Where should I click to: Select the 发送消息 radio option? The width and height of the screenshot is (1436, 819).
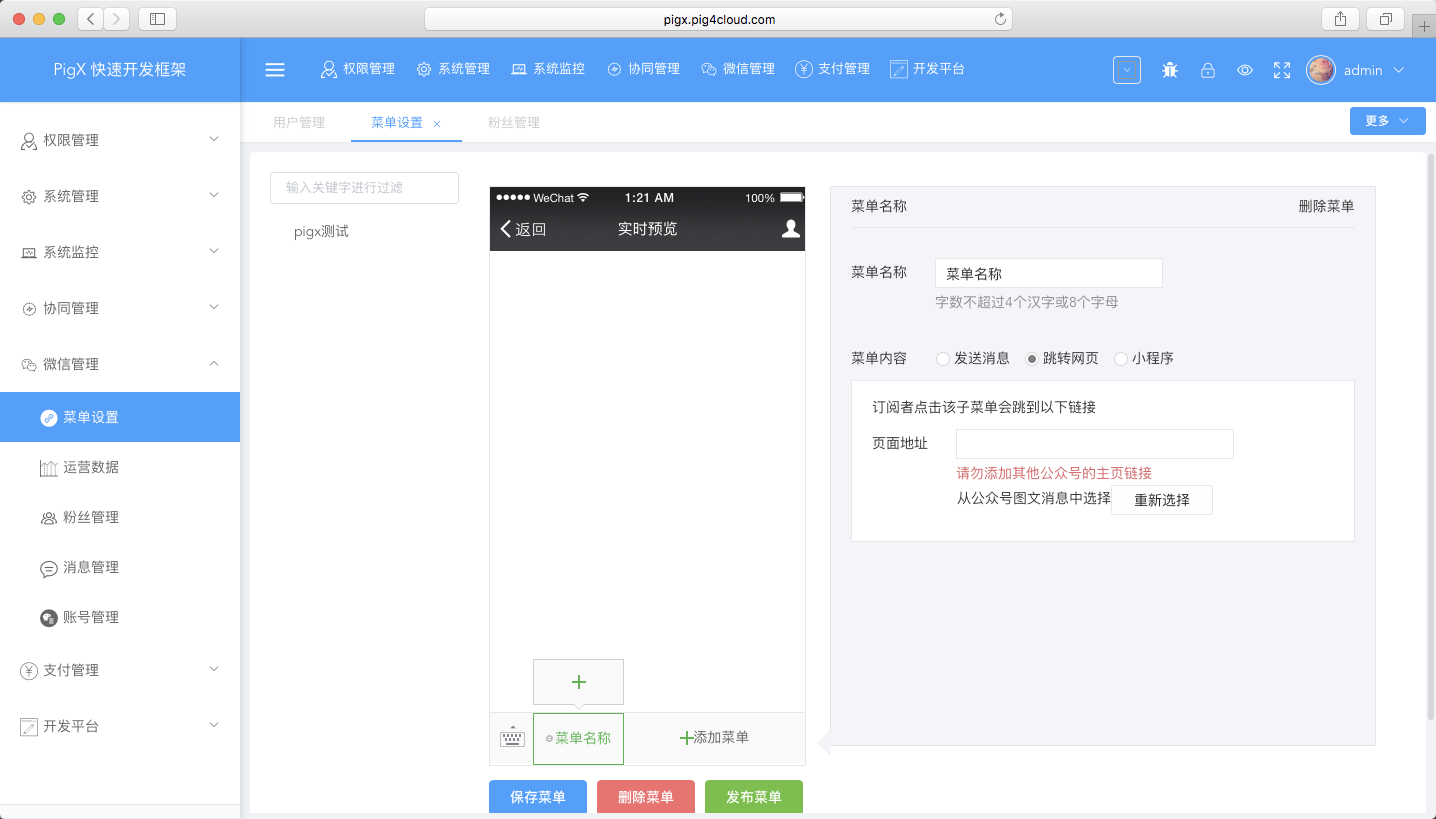click(943, 359)
